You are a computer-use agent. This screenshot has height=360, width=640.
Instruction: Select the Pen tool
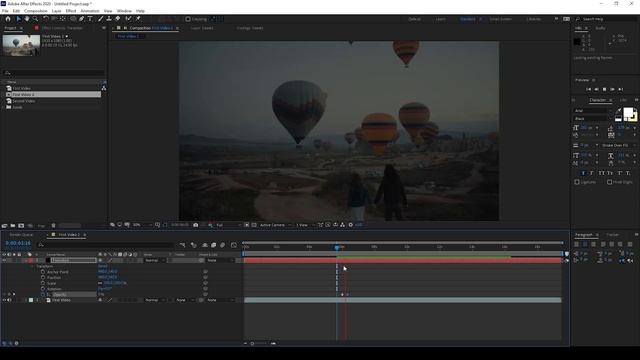coord(82,19)
